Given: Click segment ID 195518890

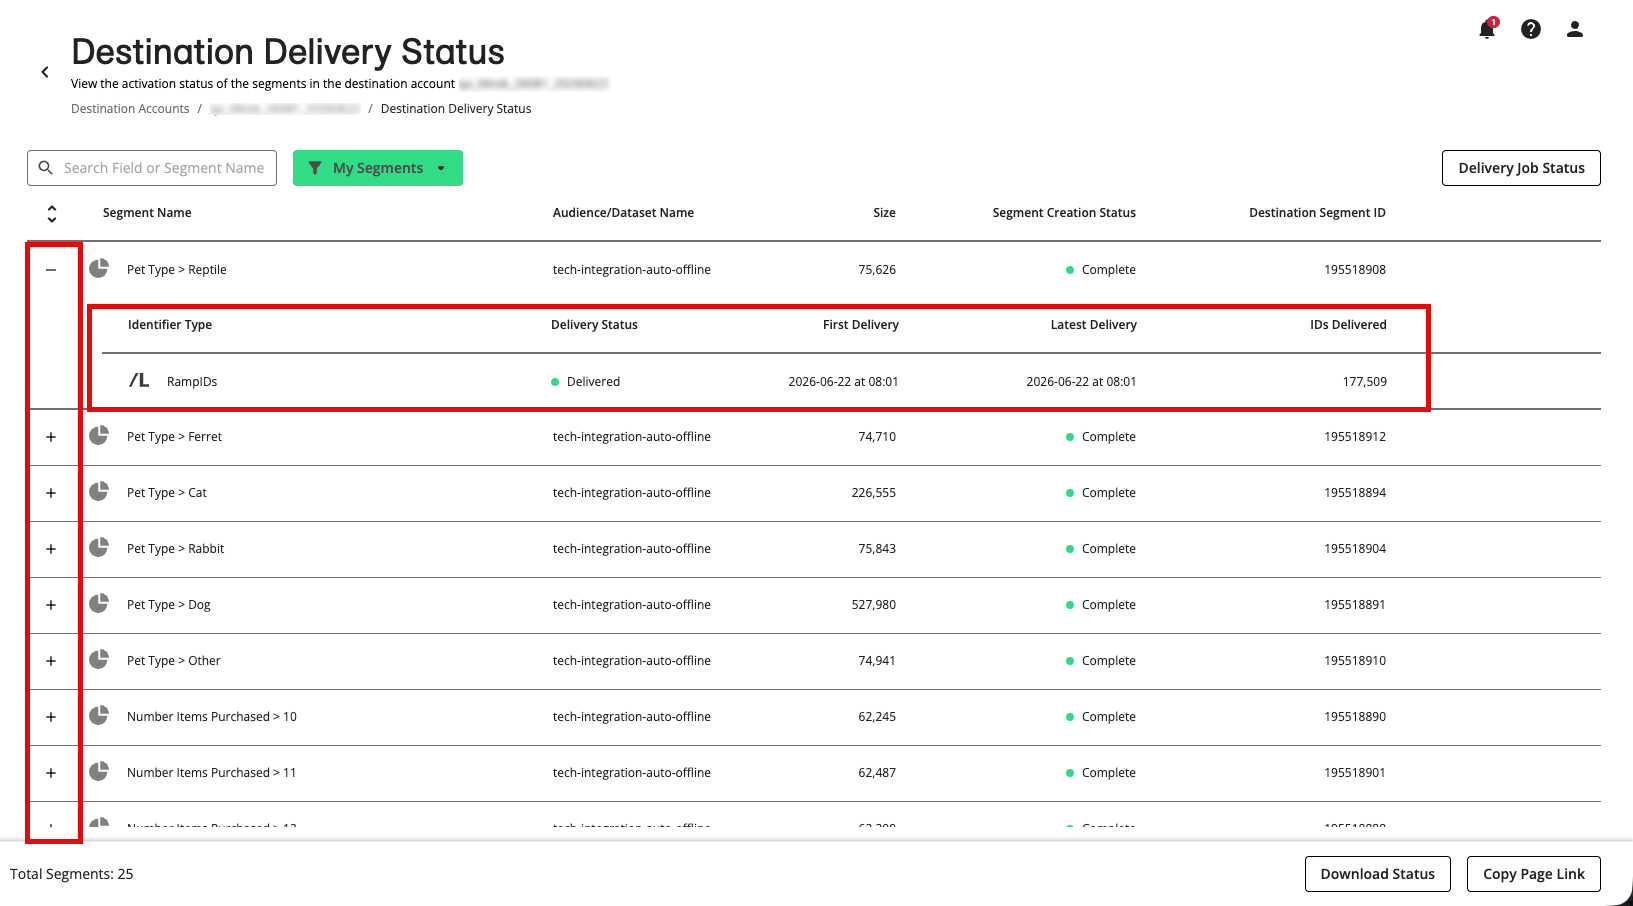Looking at the screenshot, I should pos(1355,717).
